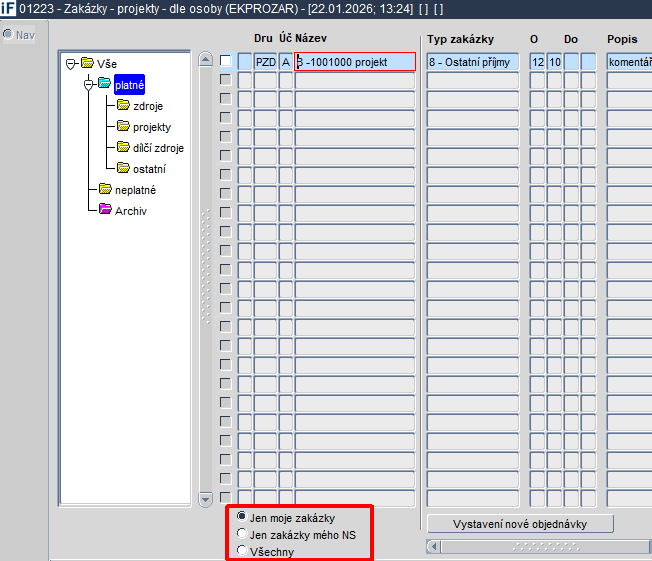
Task: Open the projekty tree item
Action: [152, 127]
